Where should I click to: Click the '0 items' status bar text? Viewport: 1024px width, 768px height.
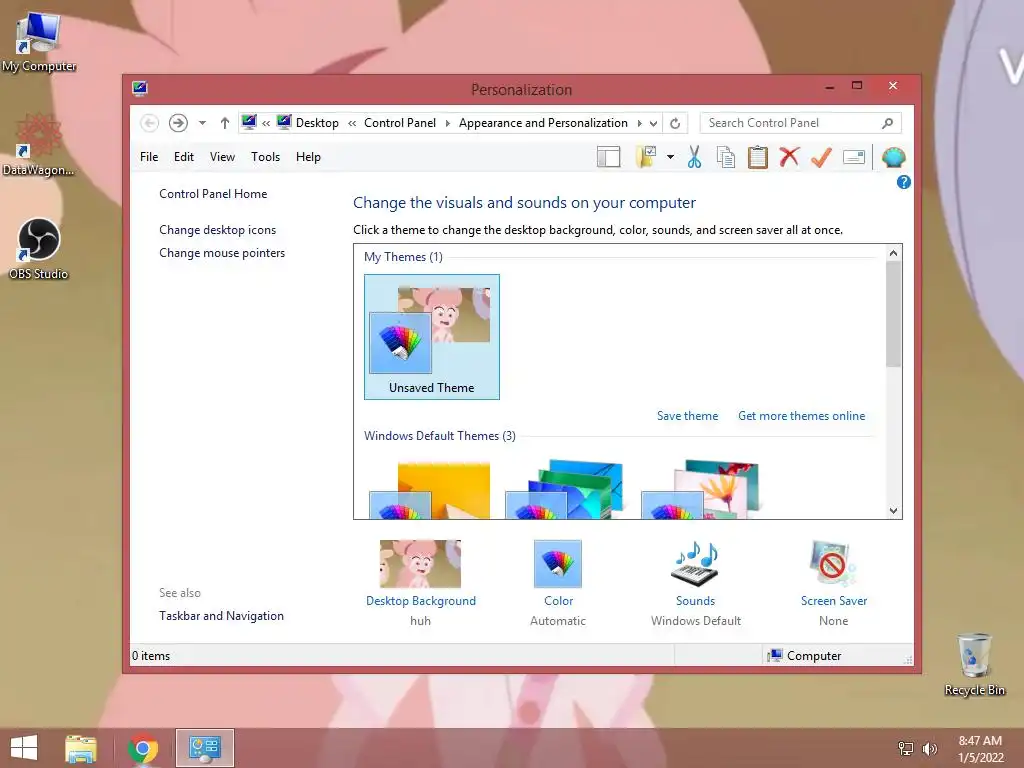coord(151,656)
